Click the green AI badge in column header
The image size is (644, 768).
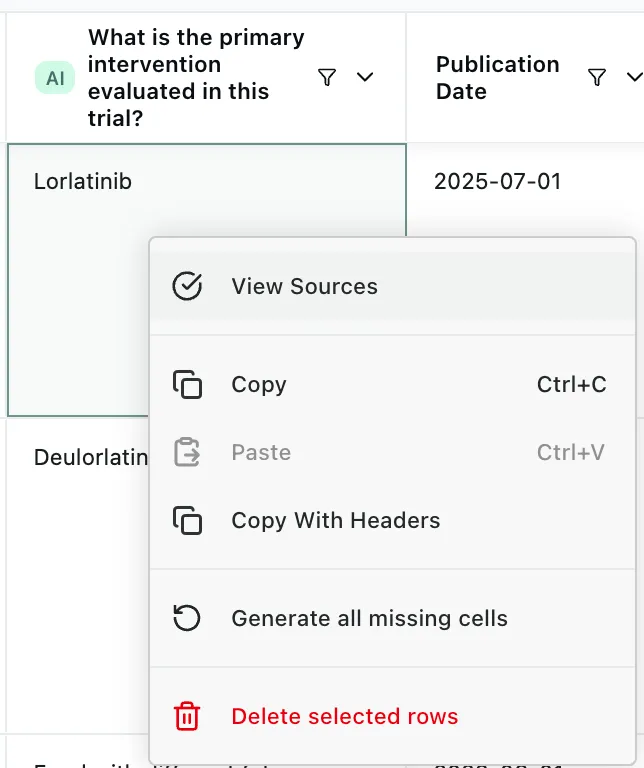tap(55, 78)
